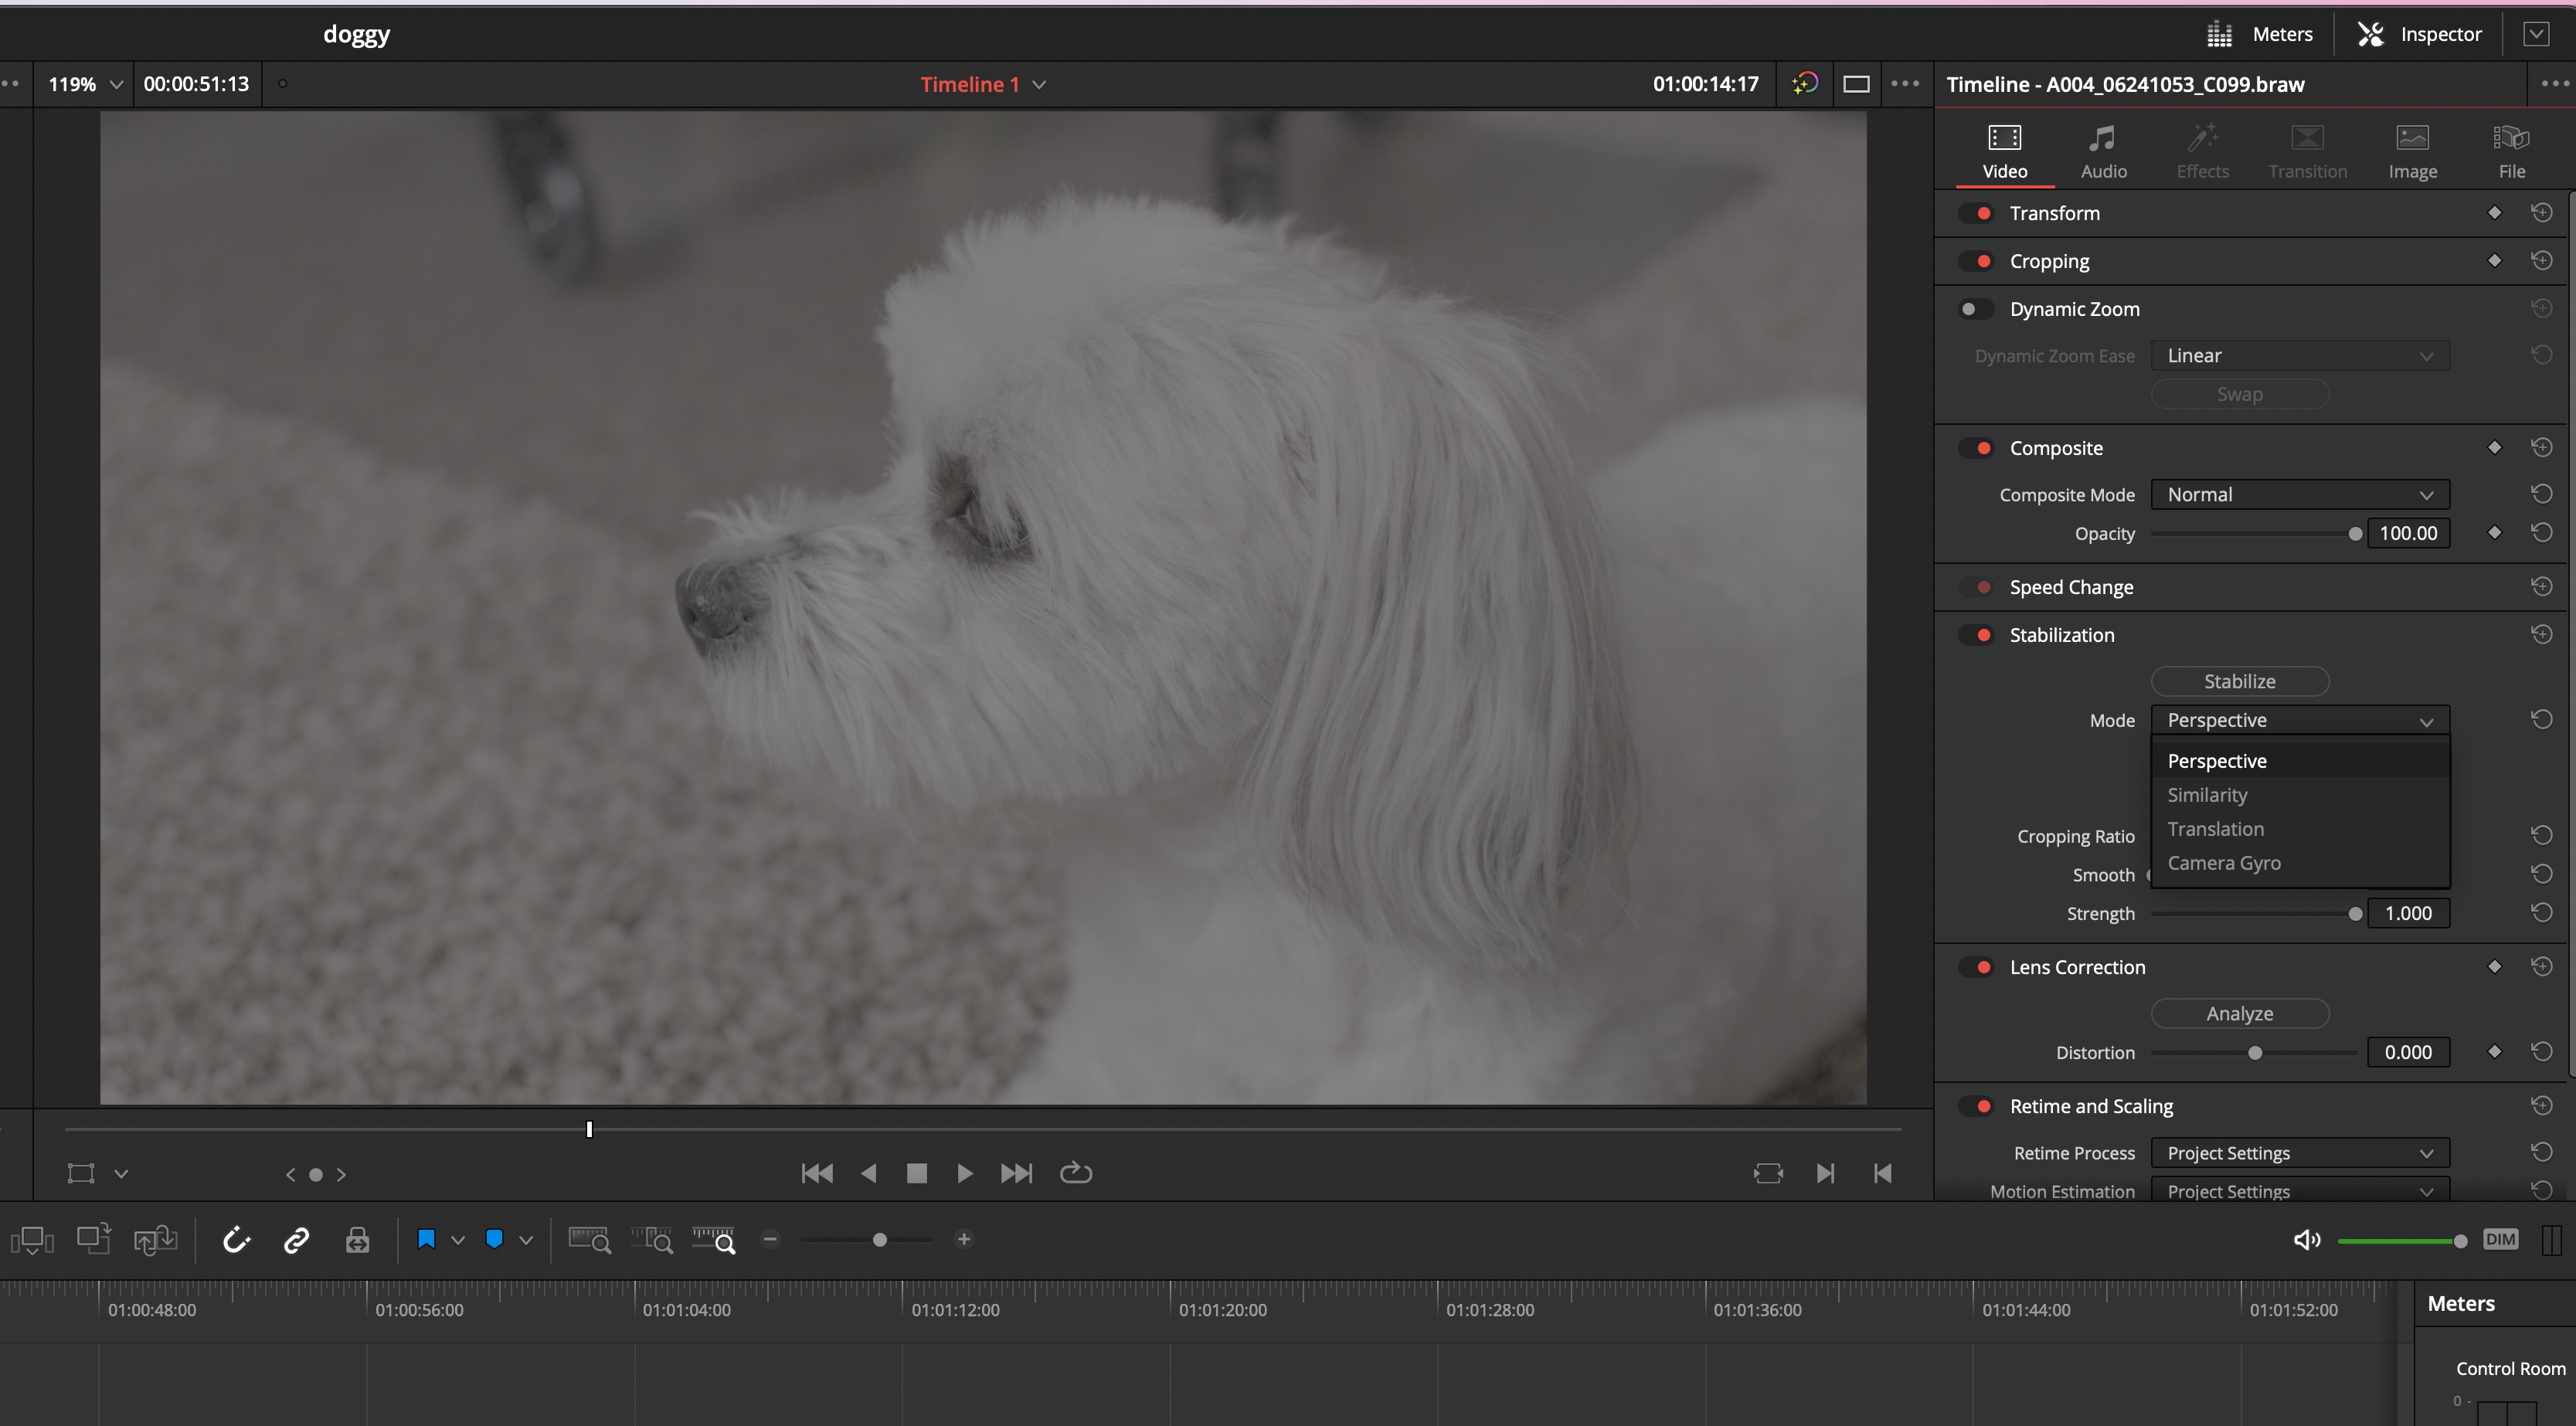Screen dimensions: 2576x1426
Task: Go to next edit point
Action: pos(1825,1173)
